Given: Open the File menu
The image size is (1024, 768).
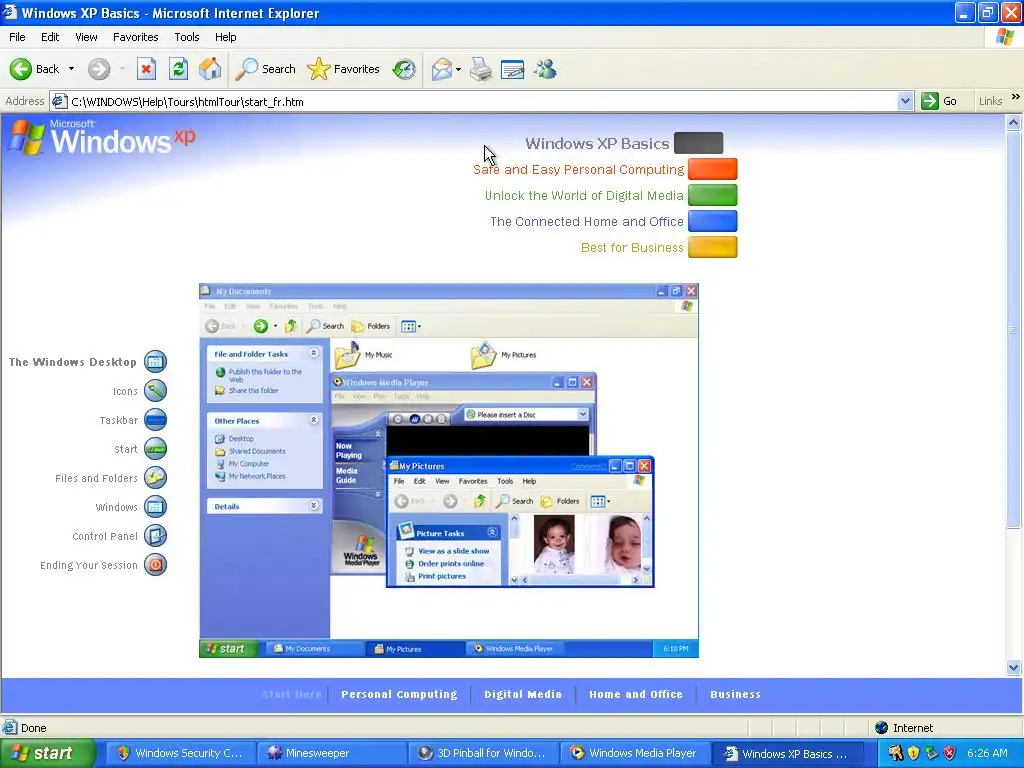Looking at the screenshot, I should (x=17, y=37).
